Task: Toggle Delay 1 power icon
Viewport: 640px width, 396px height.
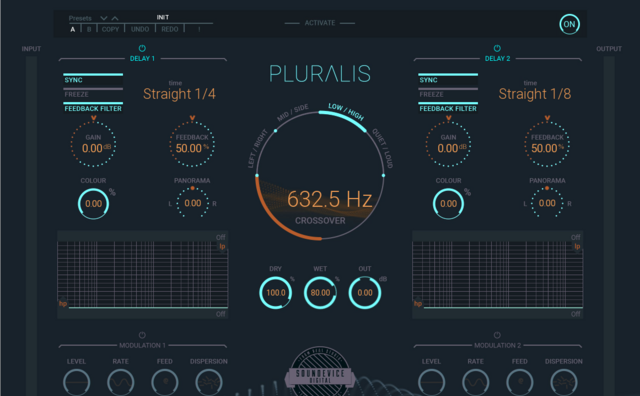Action: point(142,48)
